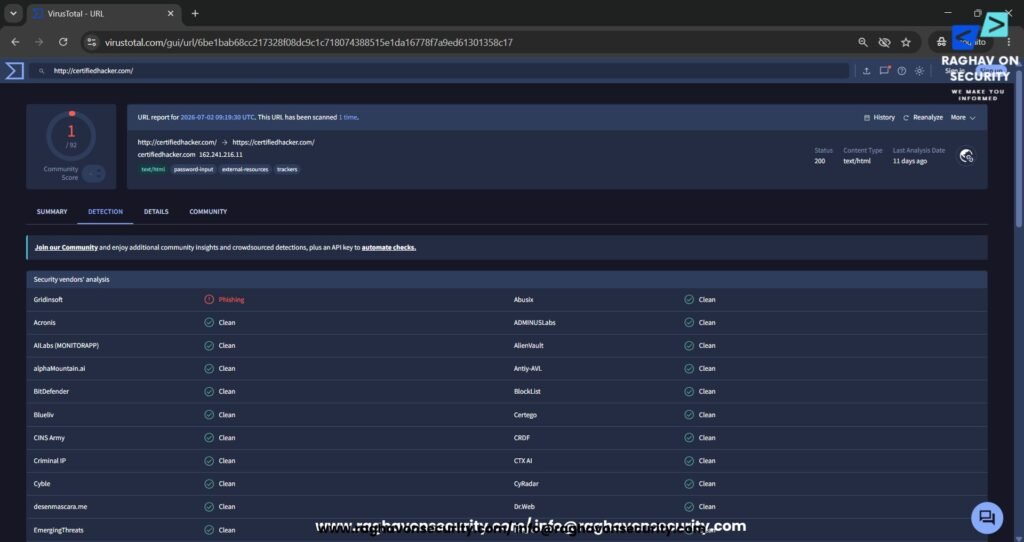Screen dimensions: 1024x542
Task: Click the CINS Army vendor name
Action: click(x=49, y=438)
